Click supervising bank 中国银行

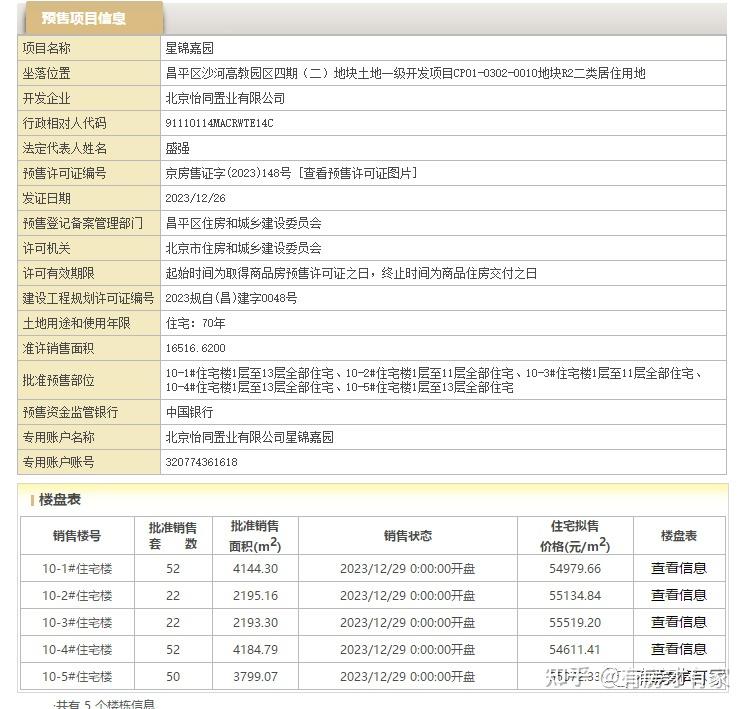coord(189,412)
